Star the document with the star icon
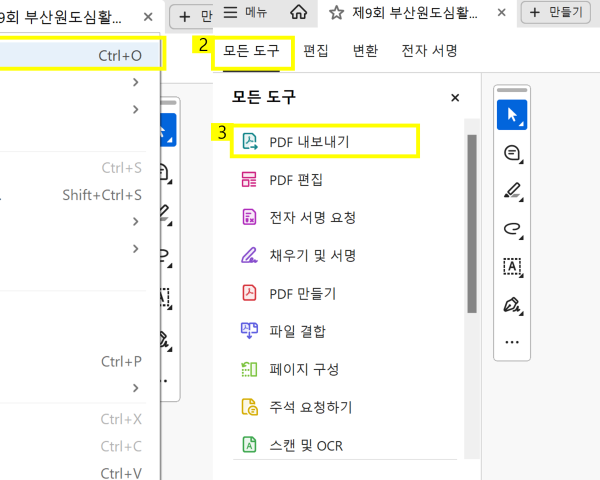Viewport: 600px width, 480px height. (x=336, y=13)
